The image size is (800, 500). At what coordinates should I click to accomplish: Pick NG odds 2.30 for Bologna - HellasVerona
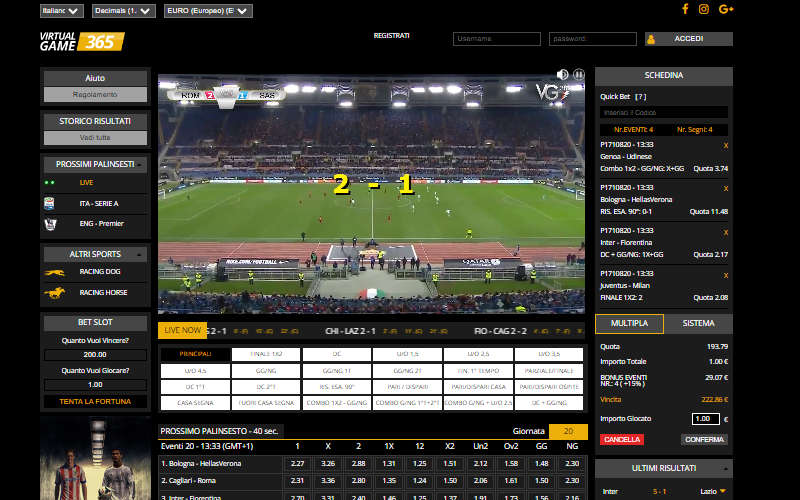pos(572,464)
